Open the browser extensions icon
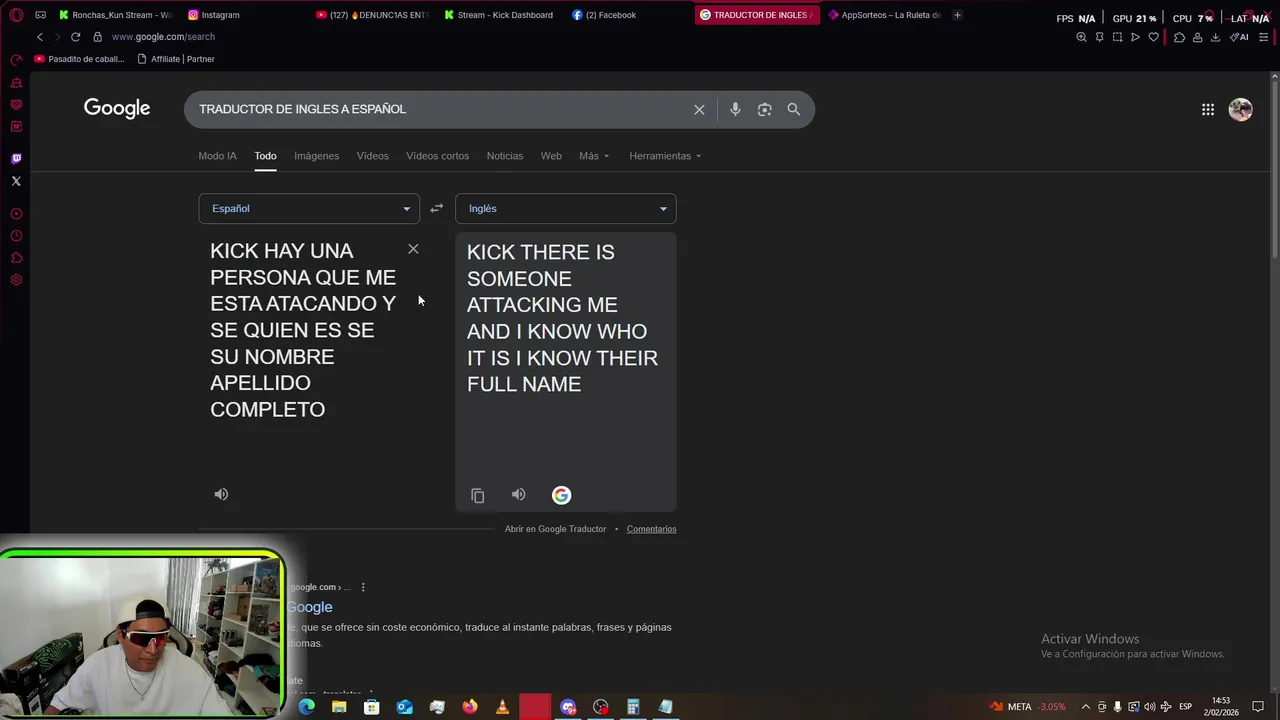1280x720 pixels. point(1179,37)
